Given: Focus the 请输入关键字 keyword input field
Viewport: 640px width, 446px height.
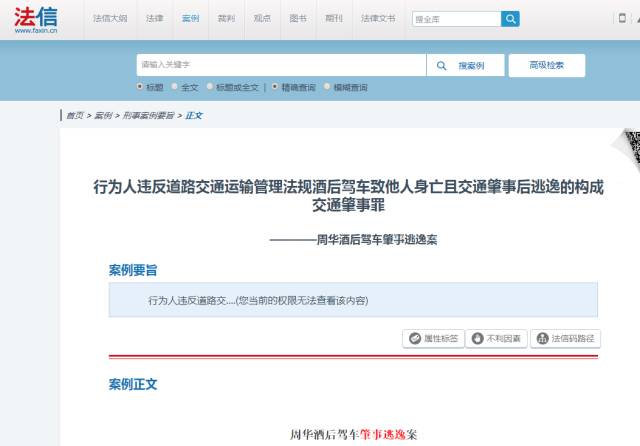Looking at the screenshot, I should pos(281,65).
